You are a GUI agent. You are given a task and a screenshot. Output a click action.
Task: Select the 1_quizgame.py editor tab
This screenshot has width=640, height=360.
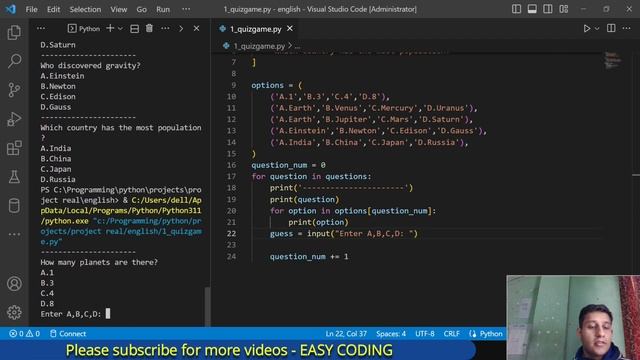[x=256, y=29]
